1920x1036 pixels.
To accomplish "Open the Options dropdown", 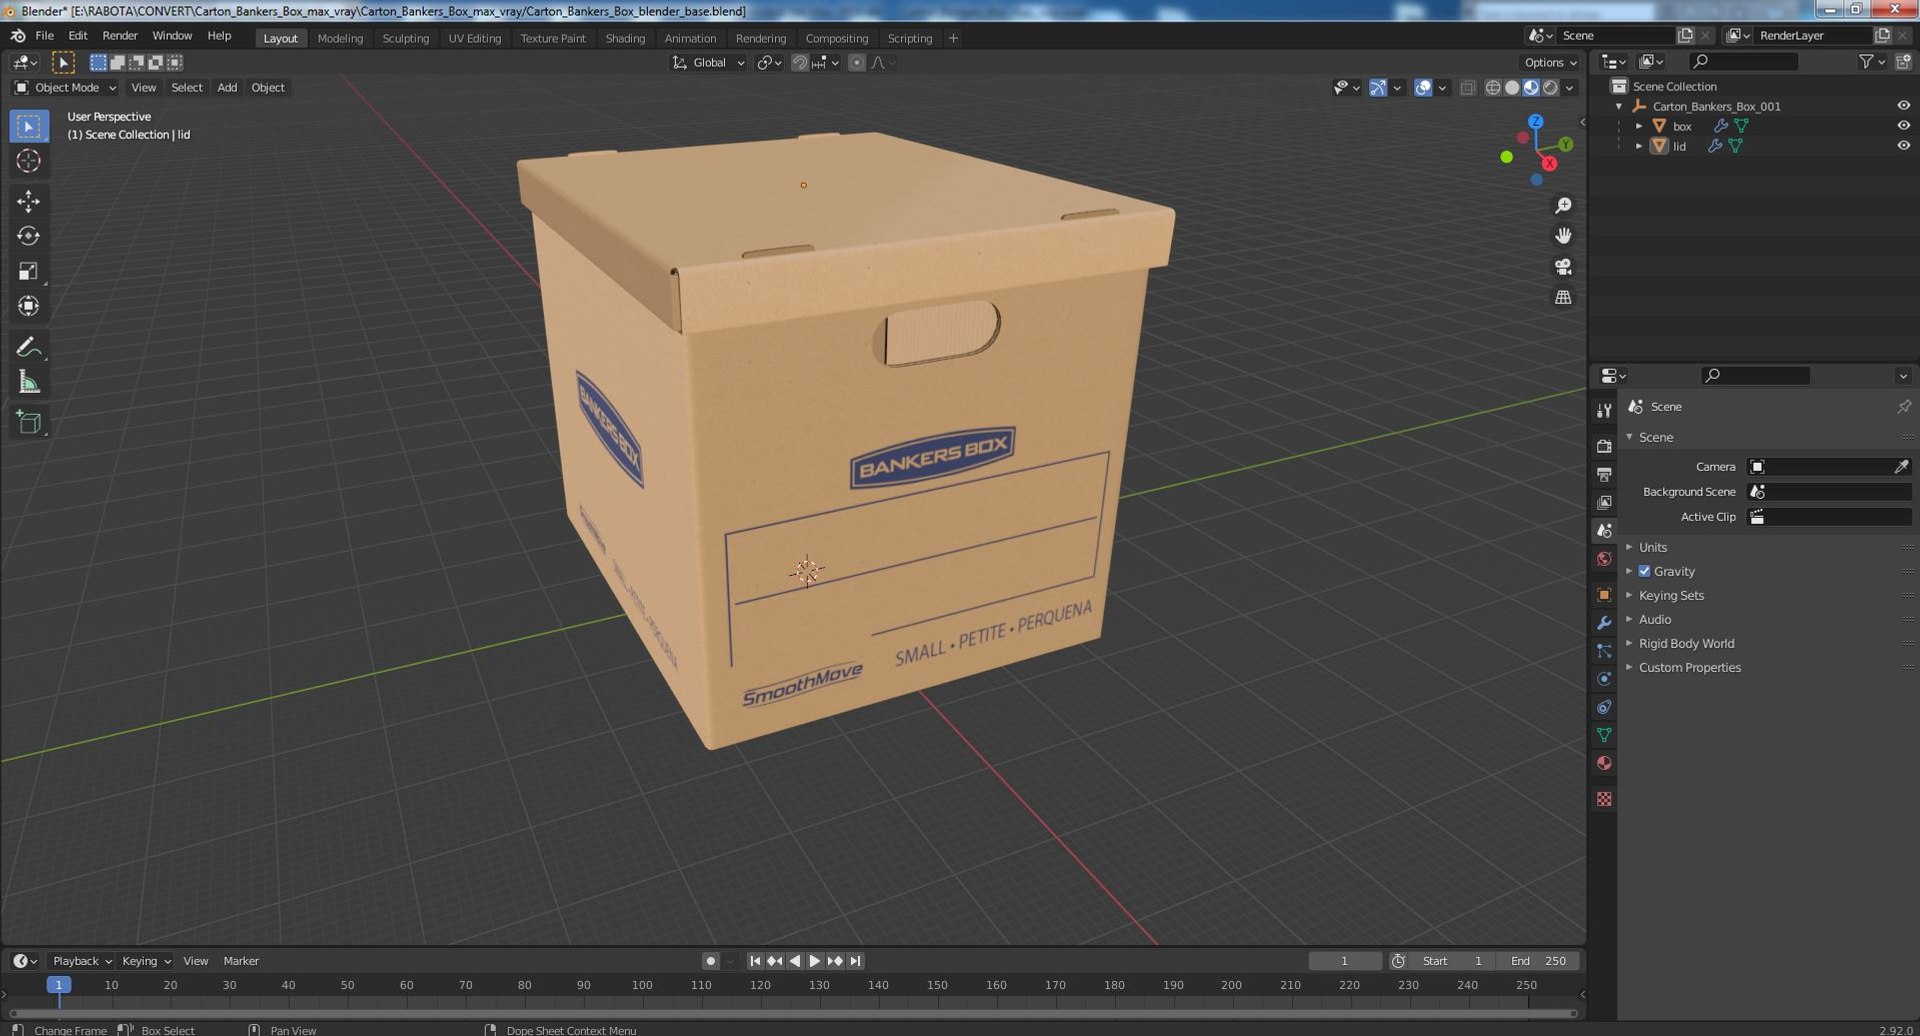I will pos(1550,63).
